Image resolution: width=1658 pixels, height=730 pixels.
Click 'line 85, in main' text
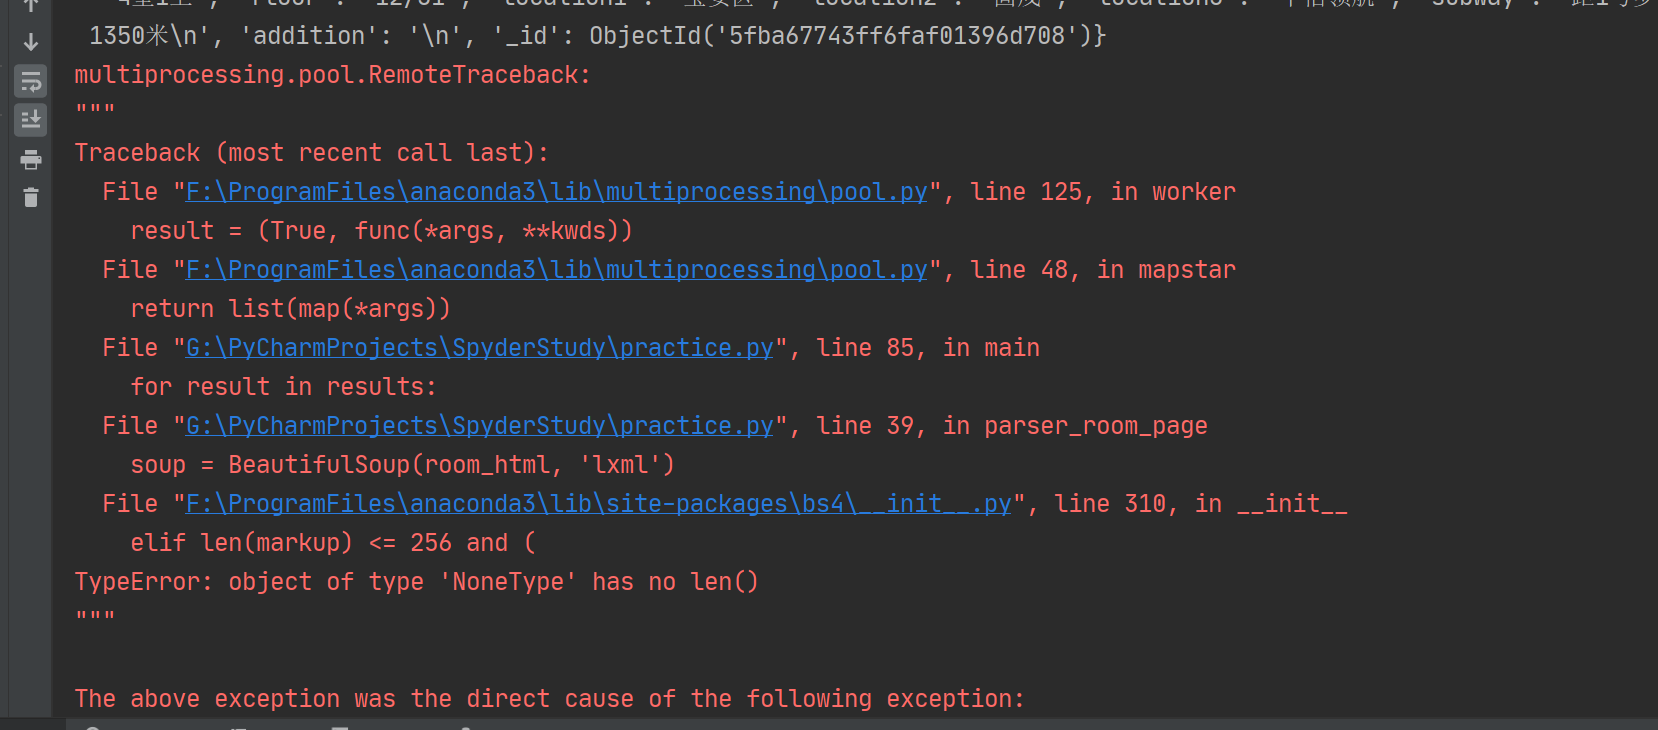pyautogui.click(x=928, y=348)
